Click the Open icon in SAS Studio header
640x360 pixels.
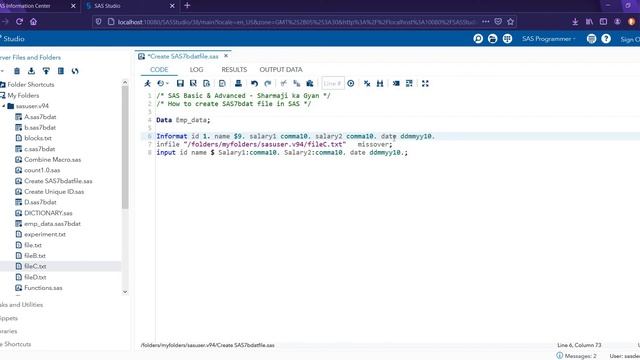pyautogui.click(x=493, y=39)
